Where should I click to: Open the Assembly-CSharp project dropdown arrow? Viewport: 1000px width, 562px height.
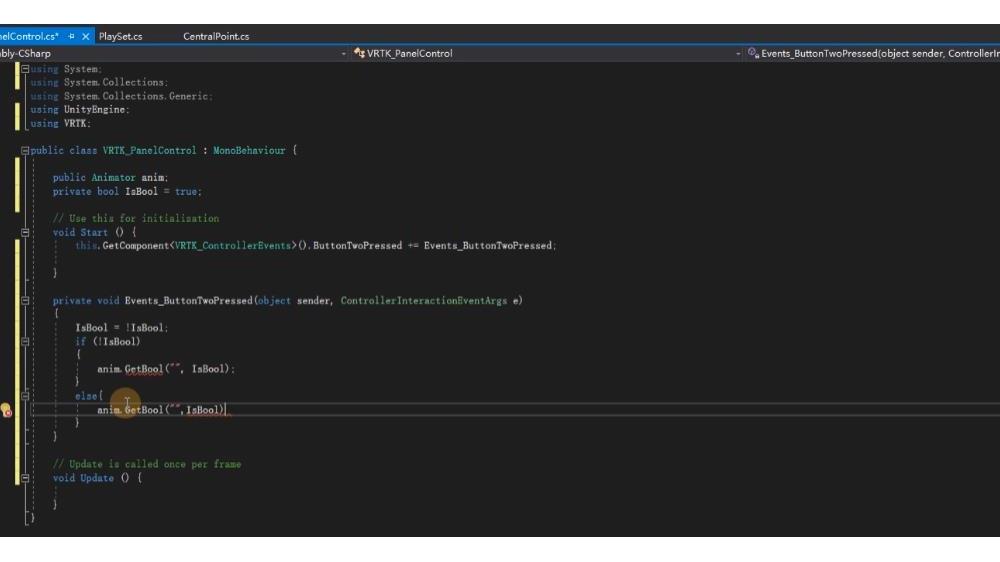pos(344,53)
